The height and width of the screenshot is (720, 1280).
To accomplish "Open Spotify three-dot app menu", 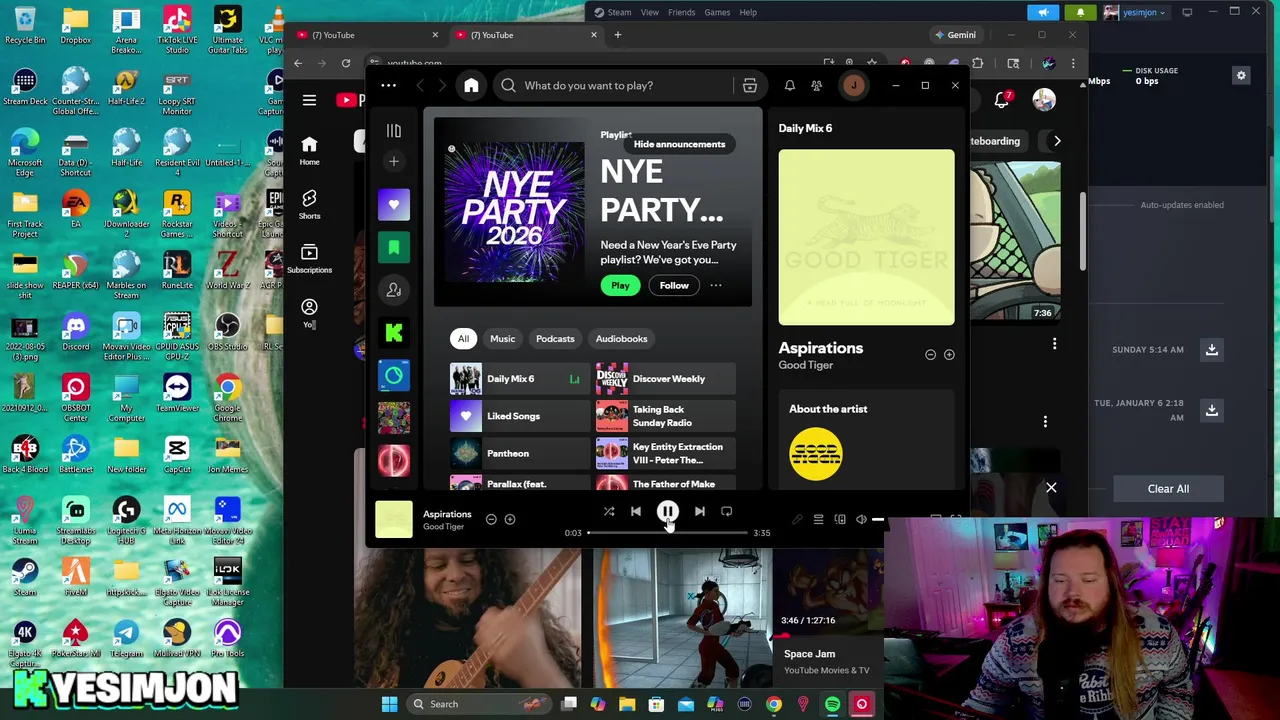I will 388,86.
